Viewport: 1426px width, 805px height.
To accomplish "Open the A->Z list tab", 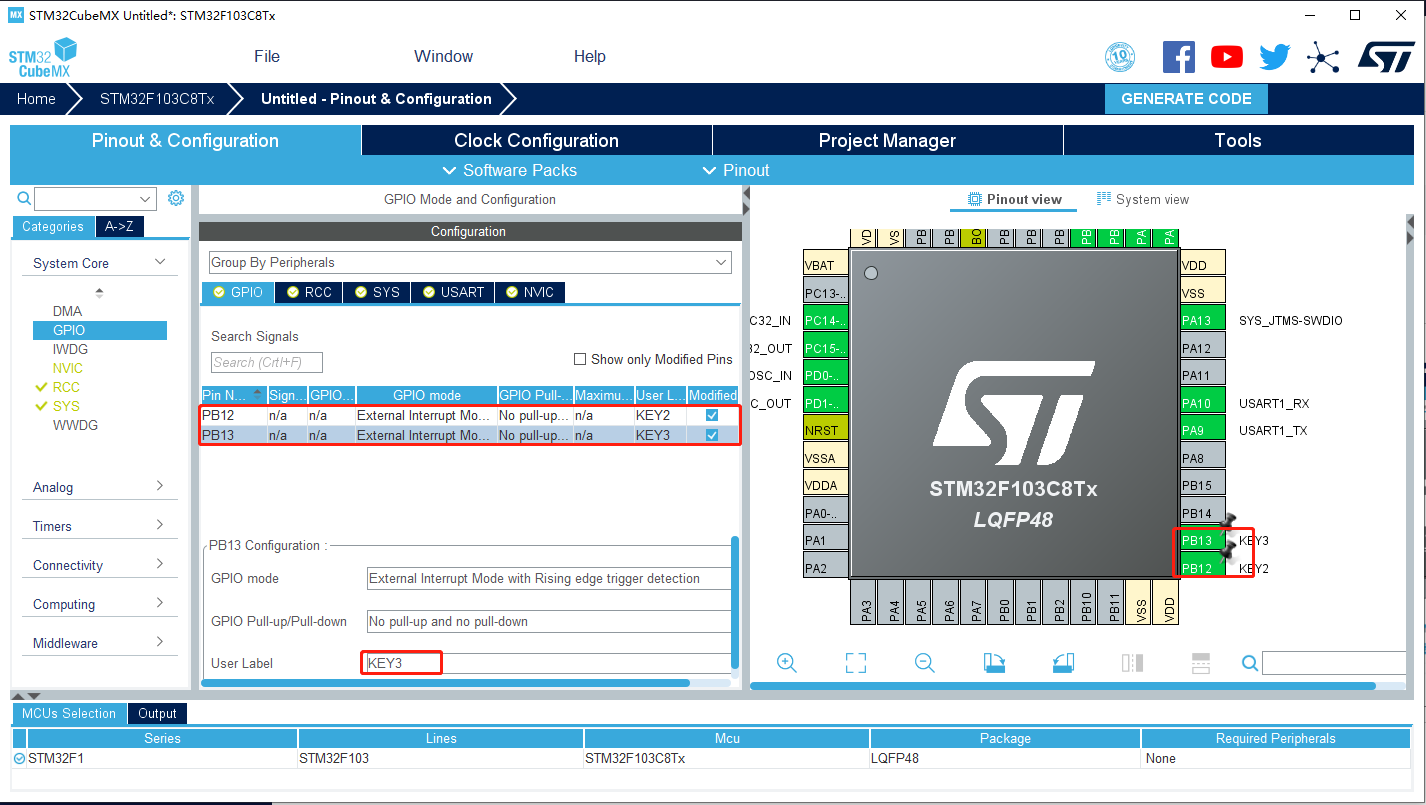I will click(119, 226).
